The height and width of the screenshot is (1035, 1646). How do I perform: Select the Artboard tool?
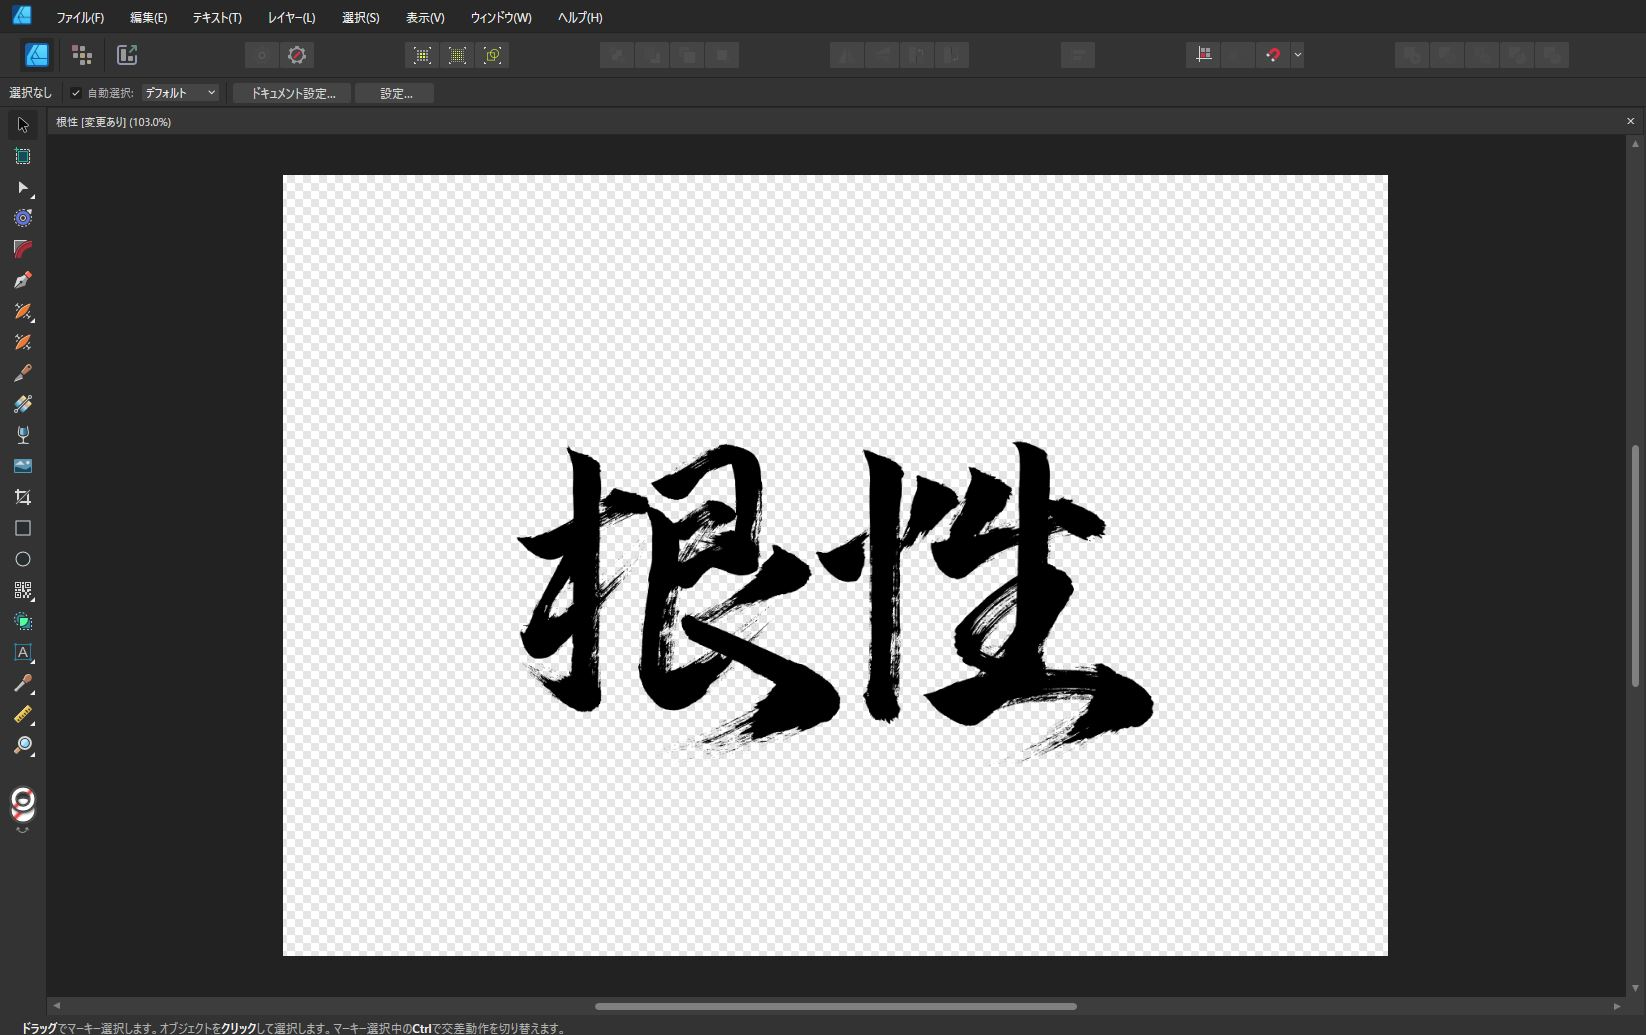(22, 156)
